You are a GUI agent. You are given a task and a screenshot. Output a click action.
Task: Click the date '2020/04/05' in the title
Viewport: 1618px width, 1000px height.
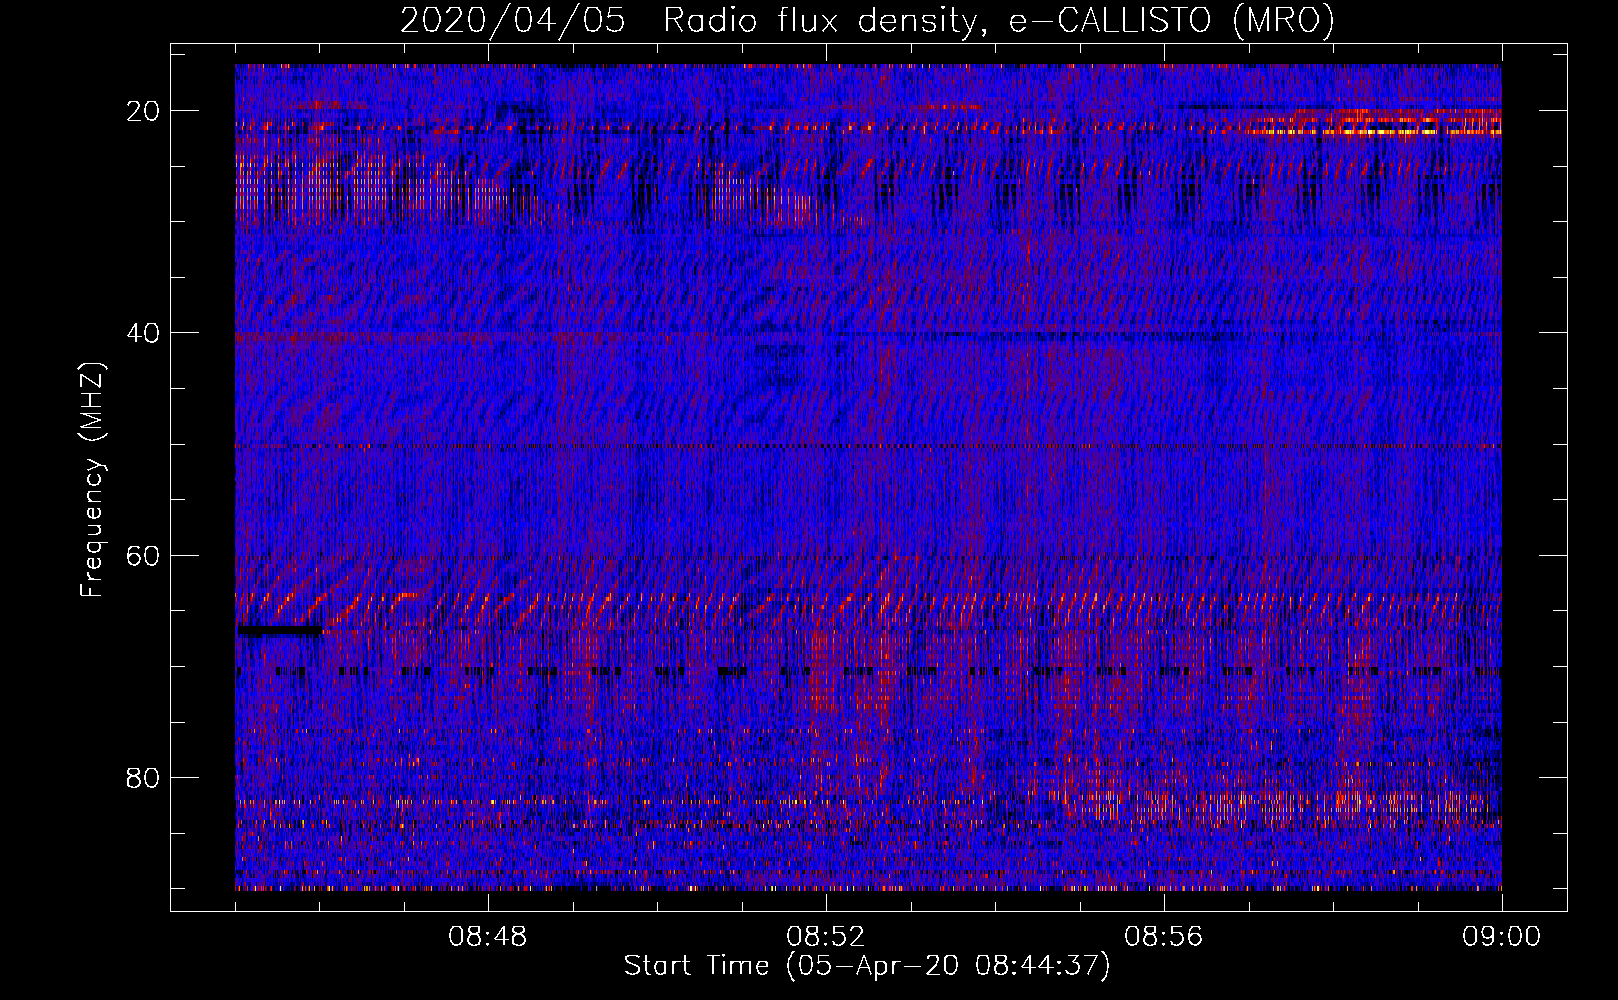click(513, 20)
